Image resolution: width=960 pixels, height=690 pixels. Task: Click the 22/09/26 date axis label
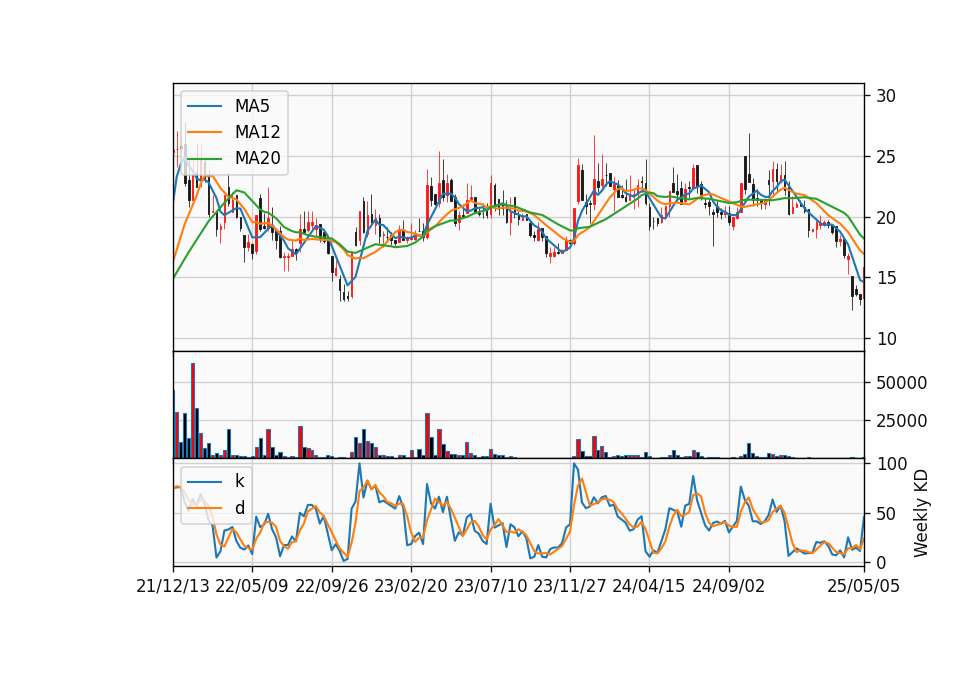[331, 586]
